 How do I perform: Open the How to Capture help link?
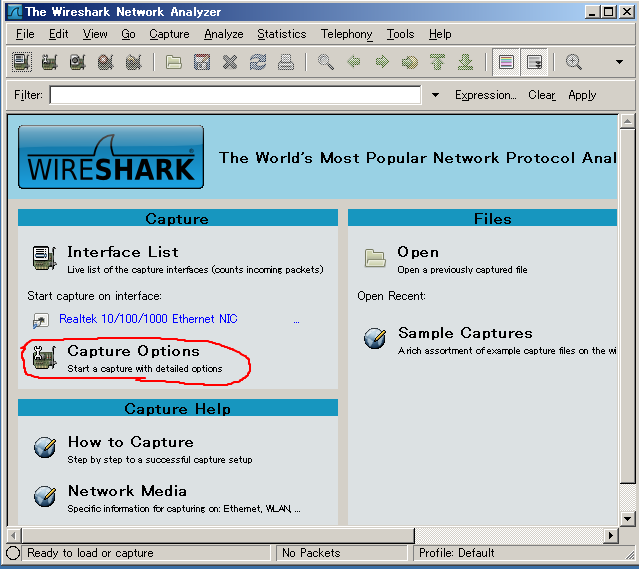click(x=131, y=442)
